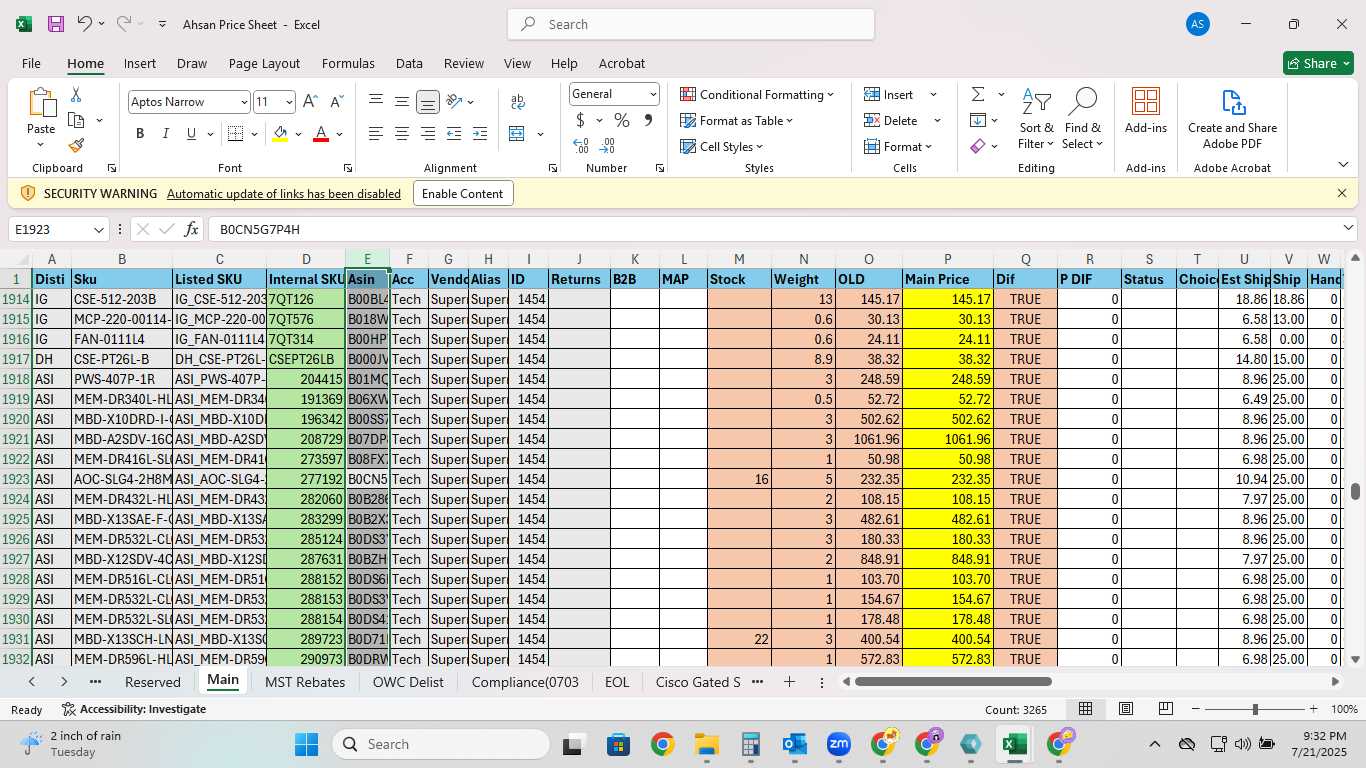Click the Paste clipboard icon
The width and height of the screenshot is (1366, 768).
[x=41, y=103]
